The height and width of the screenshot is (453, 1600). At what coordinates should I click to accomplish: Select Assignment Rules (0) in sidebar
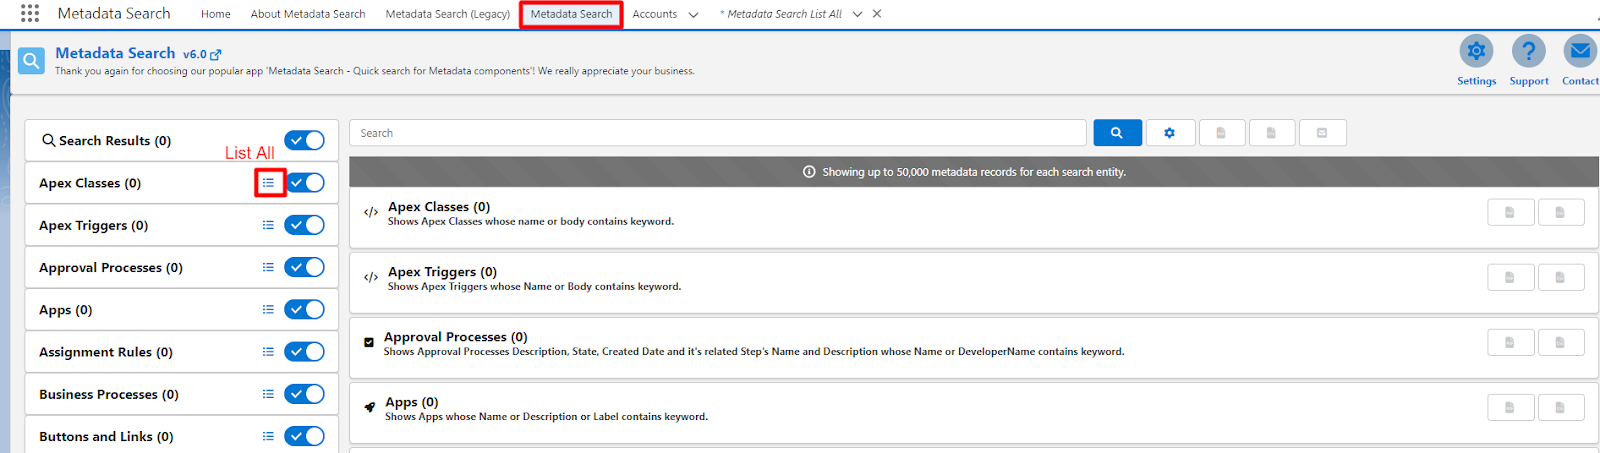(x=106, y=352)
